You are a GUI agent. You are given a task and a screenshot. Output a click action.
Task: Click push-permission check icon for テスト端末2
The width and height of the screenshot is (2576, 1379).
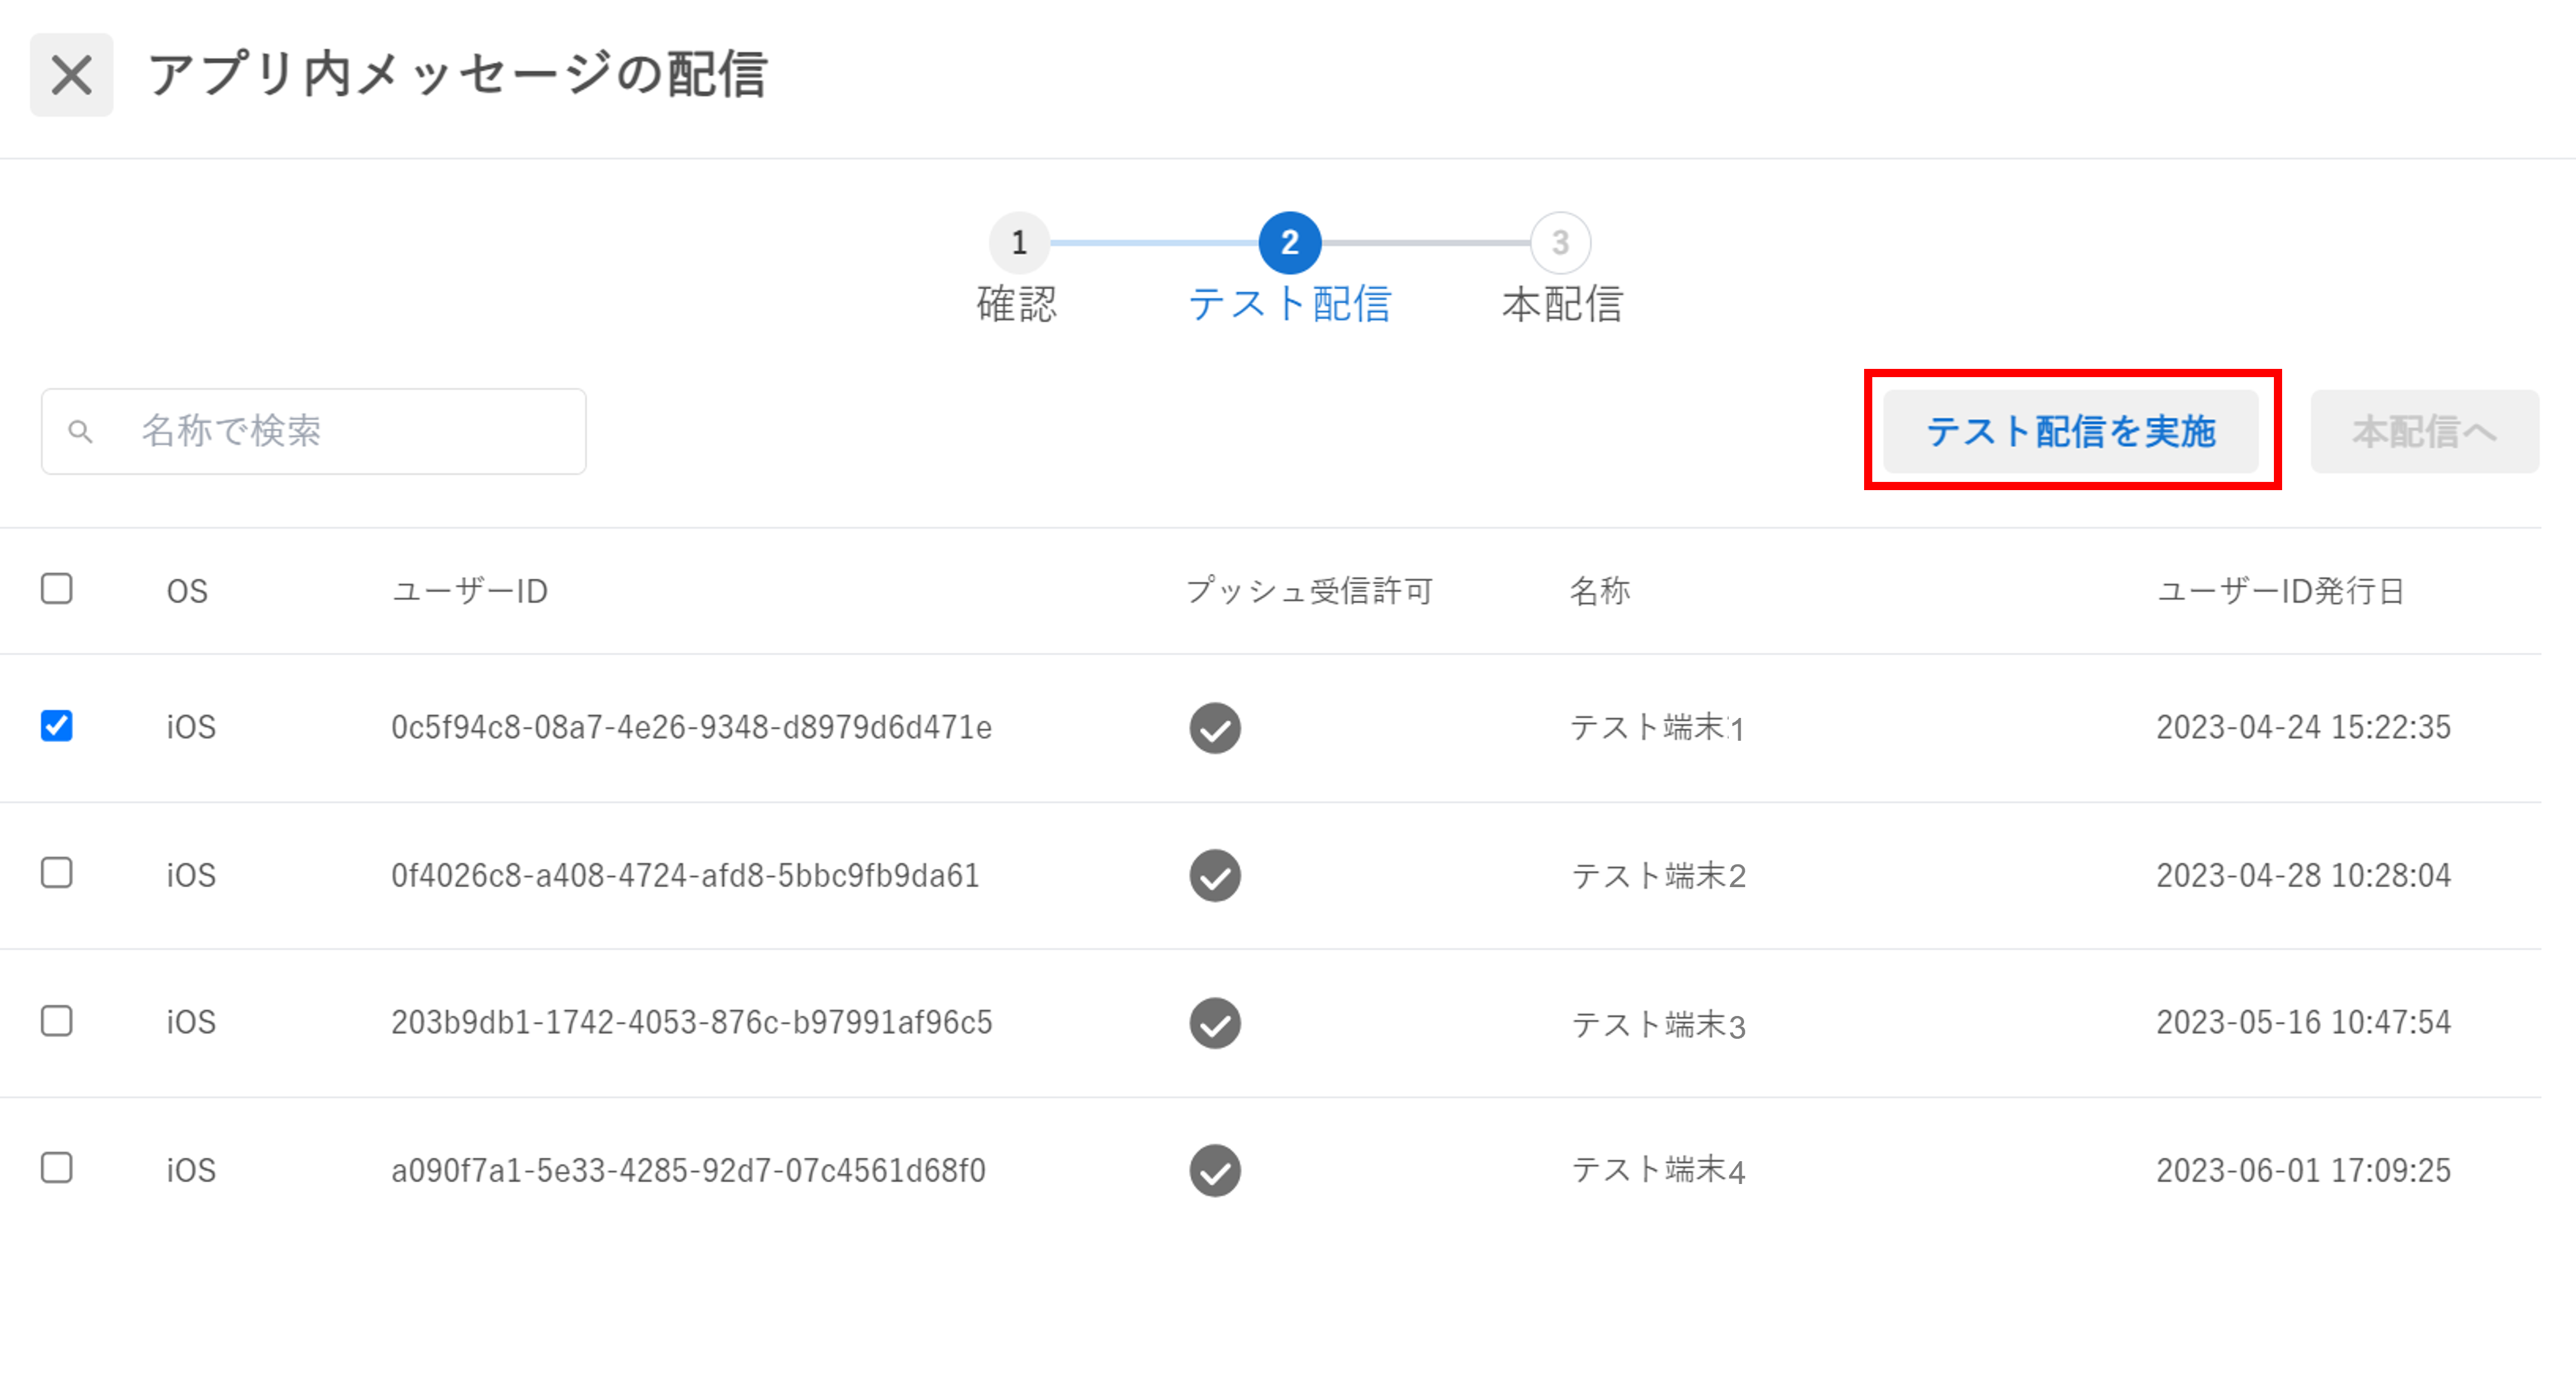(1215, 876)
